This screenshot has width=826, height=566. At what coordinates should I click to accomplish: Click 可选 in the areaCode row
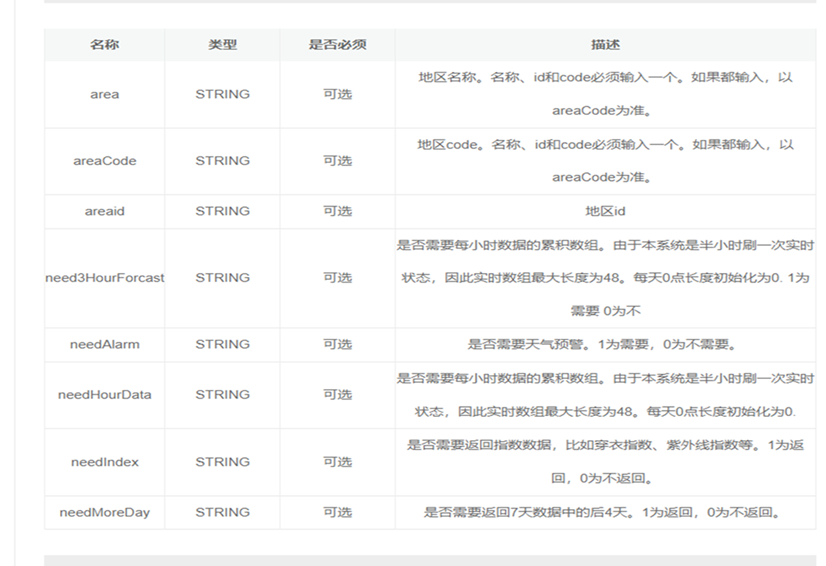coord(337,161)
